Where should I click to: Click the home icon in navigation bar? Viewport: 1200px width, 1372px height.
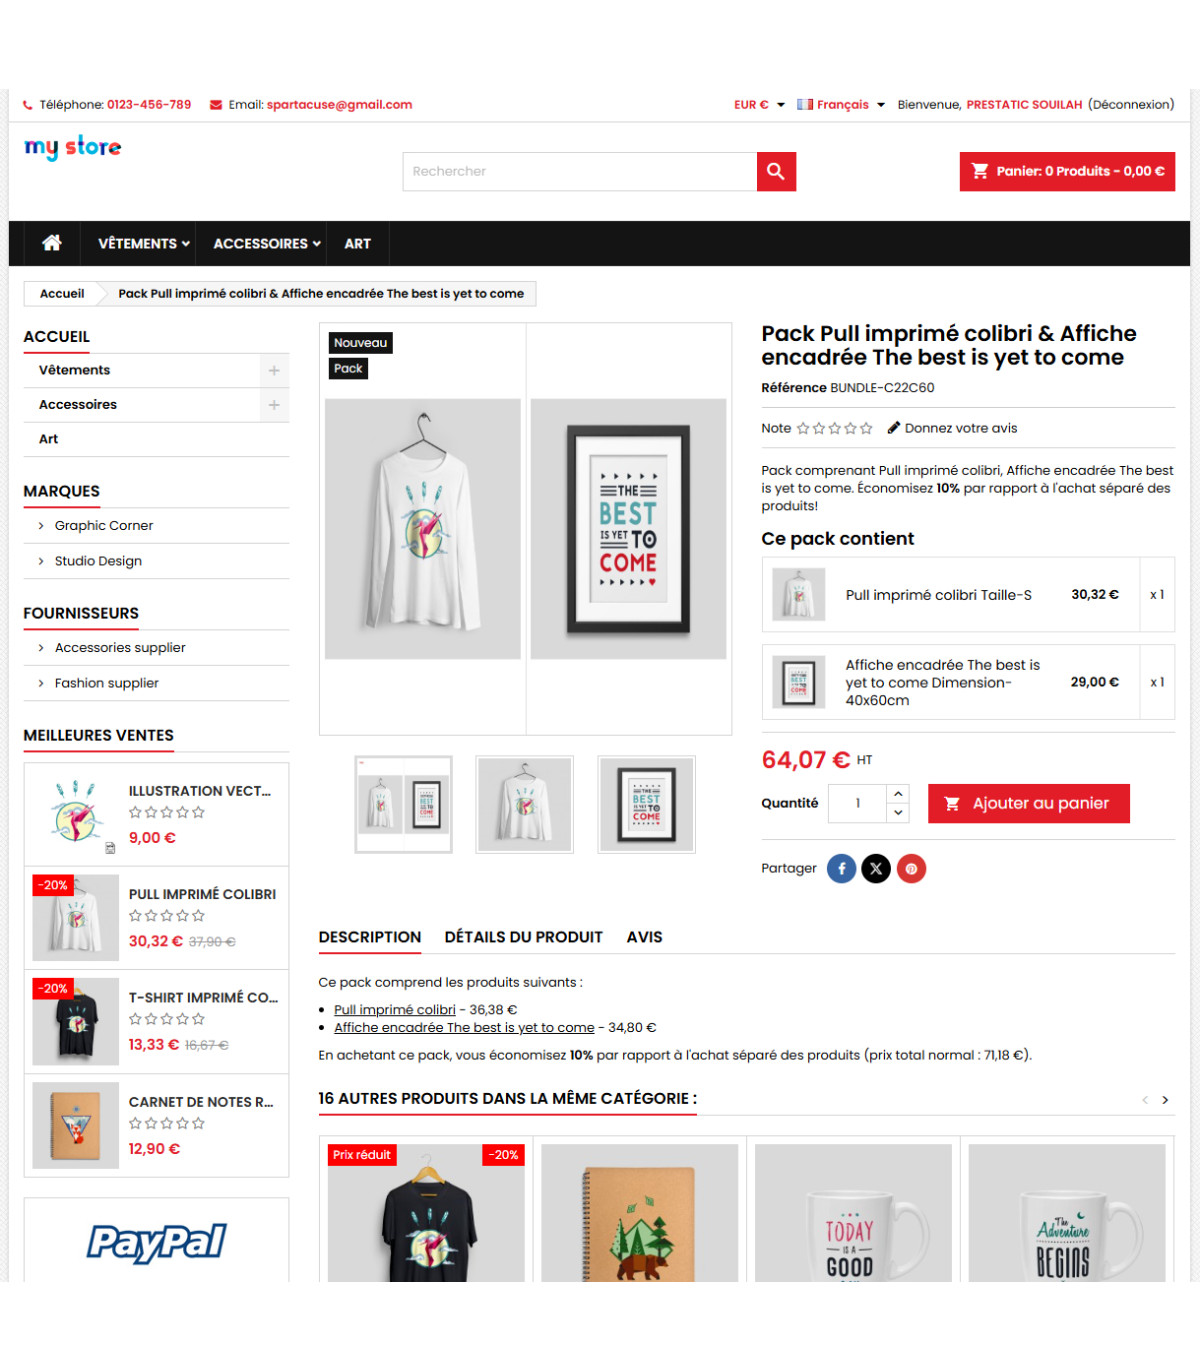(x=52, y=243)
